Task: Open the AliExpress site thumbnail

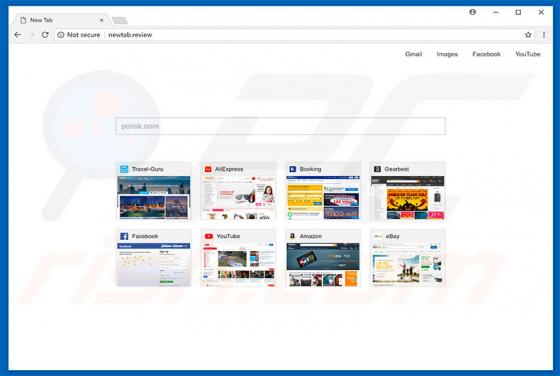Action: pyautogui.click(x=238, y=197)
